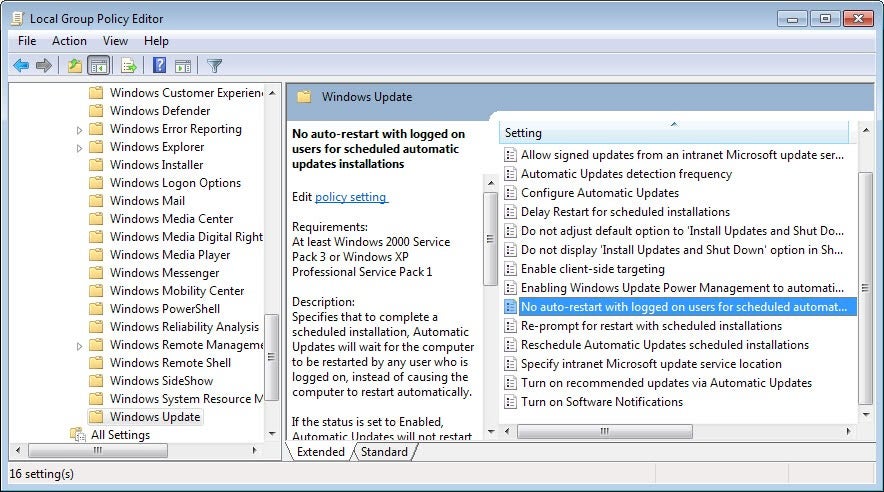Click the Setting column header to sort
884x492 pixels.
pos(674,132)
